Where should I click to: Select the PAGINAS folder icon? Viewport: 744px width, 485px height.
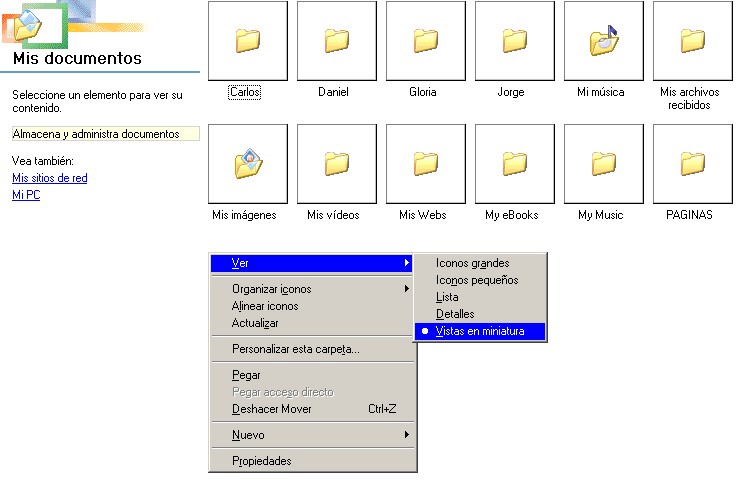[x=693, y=164]
